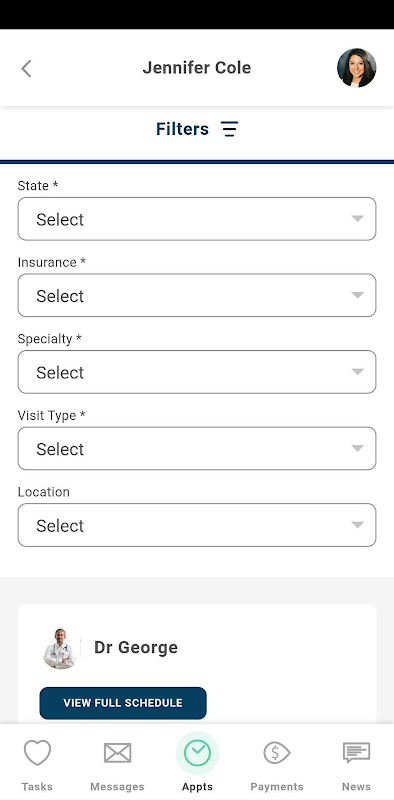The image size is (394, 800).
Task: Switch to the Messages tab label
Action: point(117,787)
